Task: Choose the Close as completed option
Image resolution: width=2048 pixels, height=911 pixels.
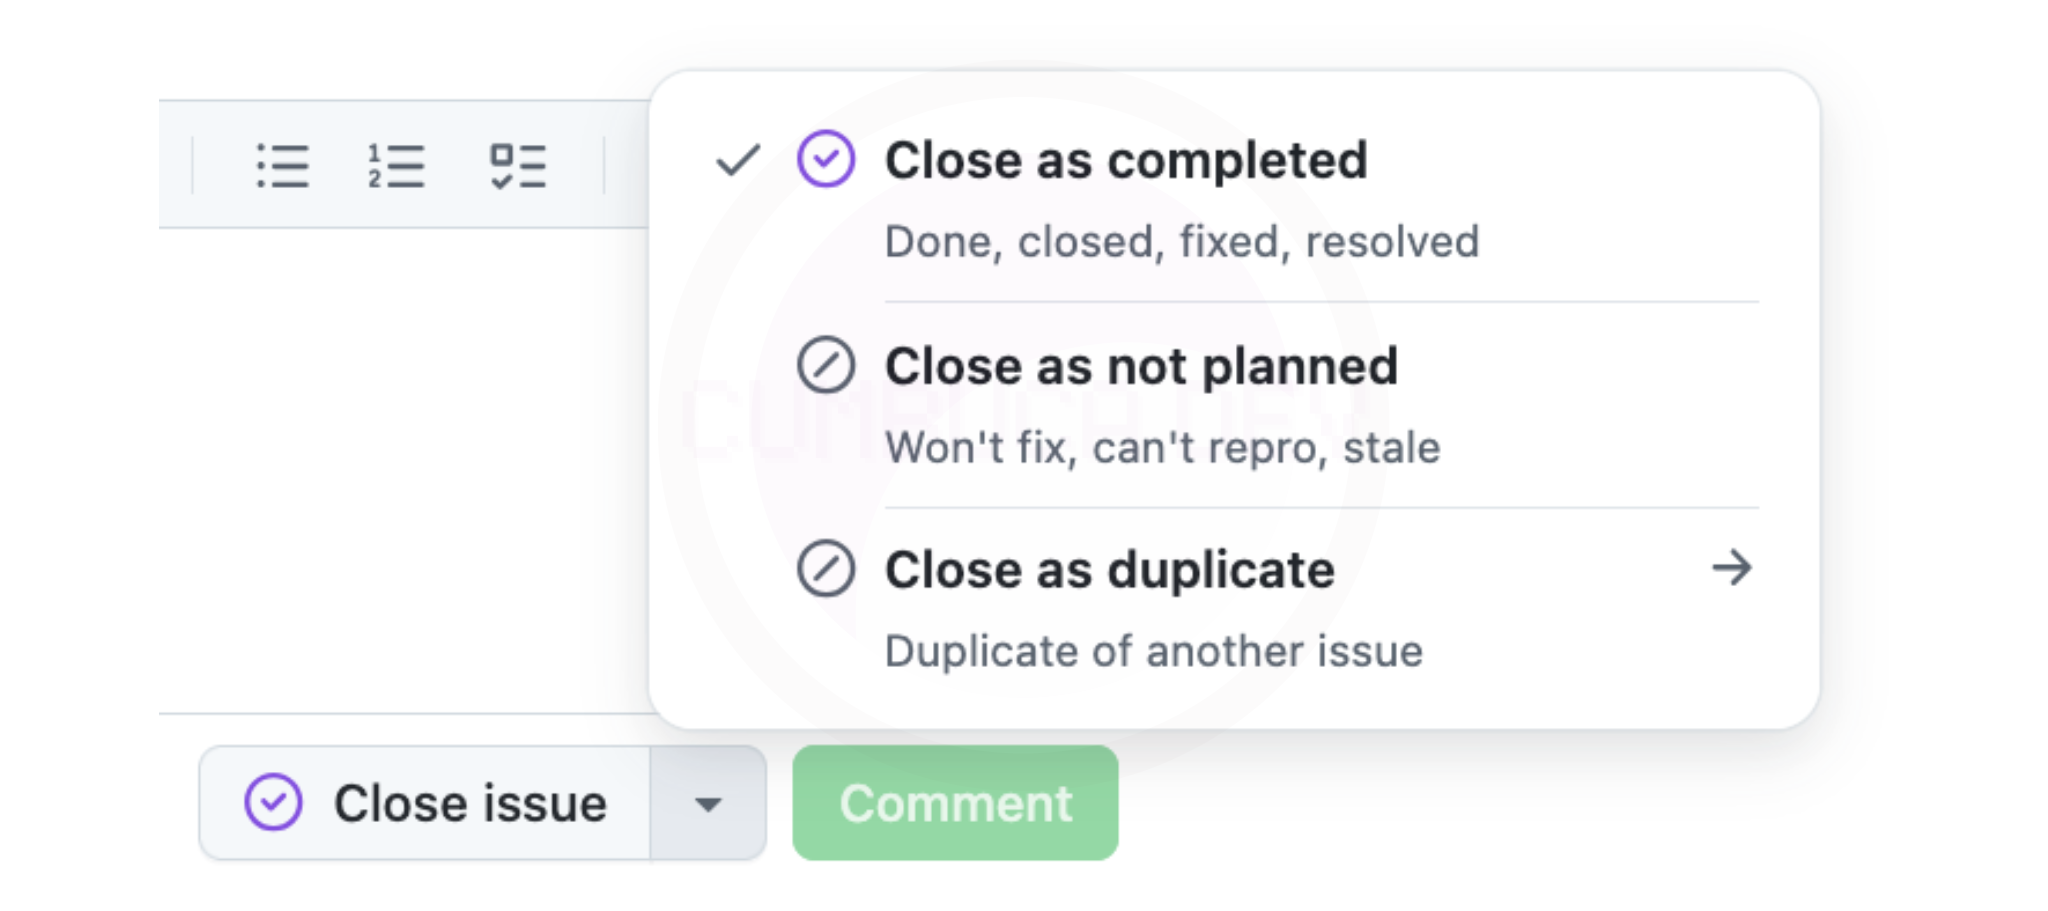Action: coord(1126,160)
